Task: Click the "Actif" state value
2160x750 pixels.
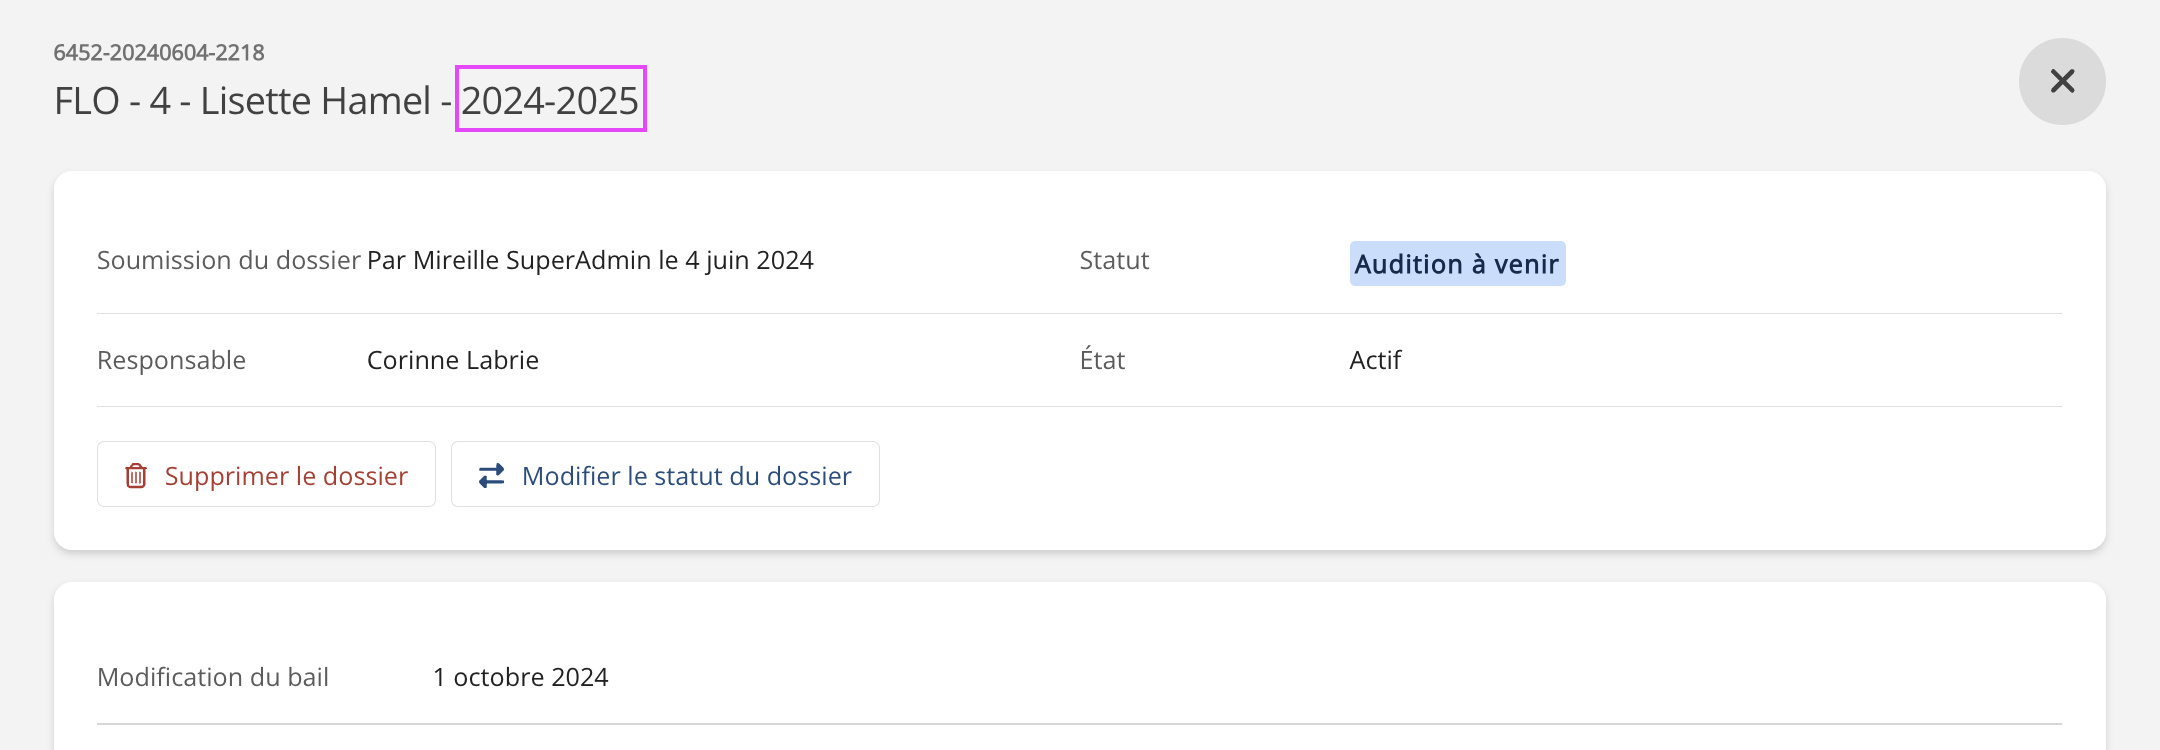Action: [x=1375, y=360]
